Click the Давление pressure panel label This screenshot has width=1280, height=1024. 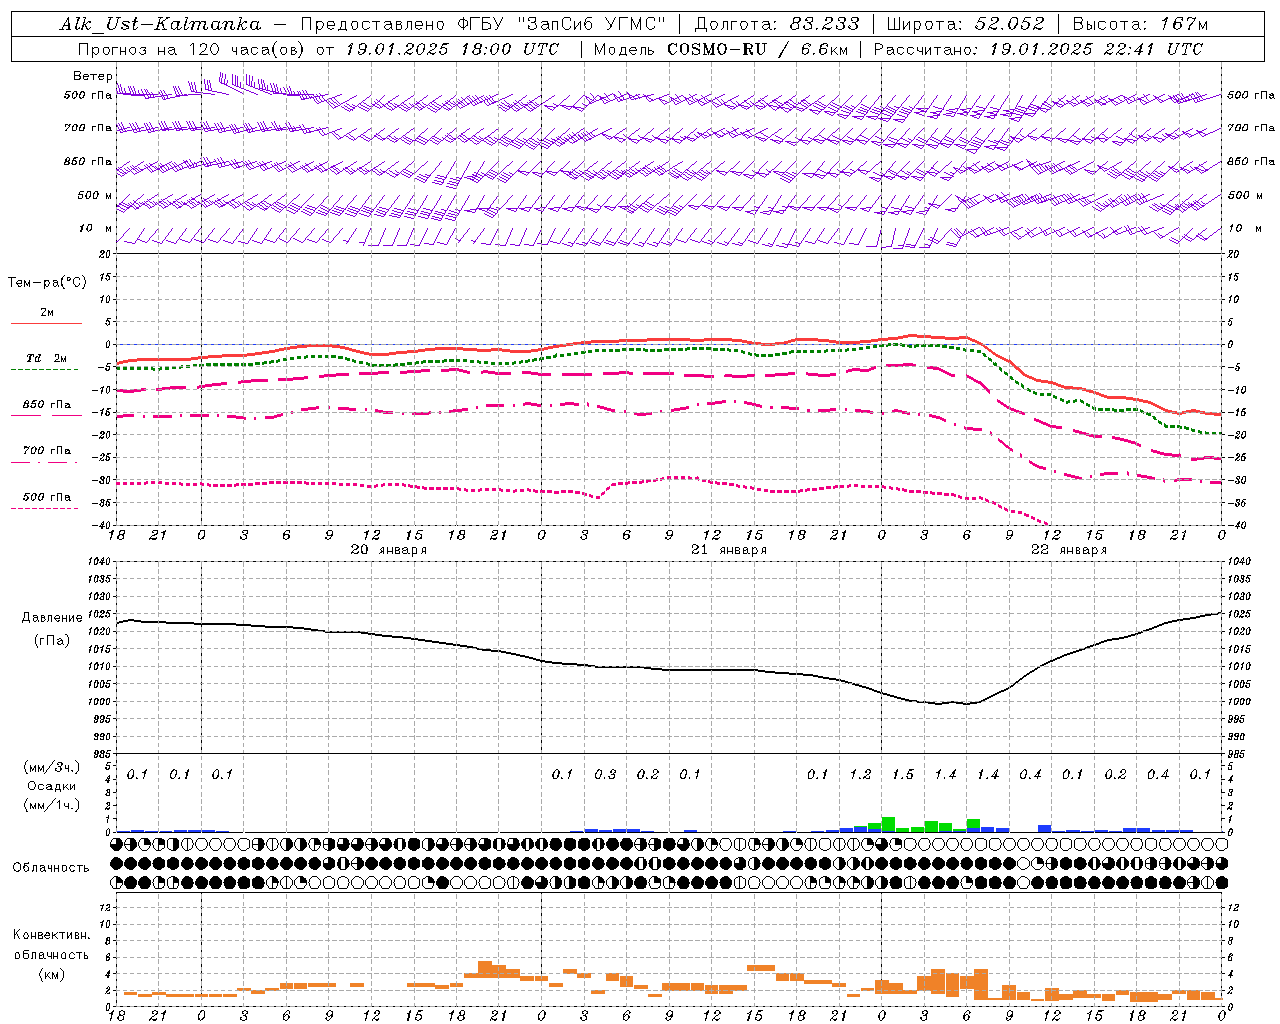(50, 618)
